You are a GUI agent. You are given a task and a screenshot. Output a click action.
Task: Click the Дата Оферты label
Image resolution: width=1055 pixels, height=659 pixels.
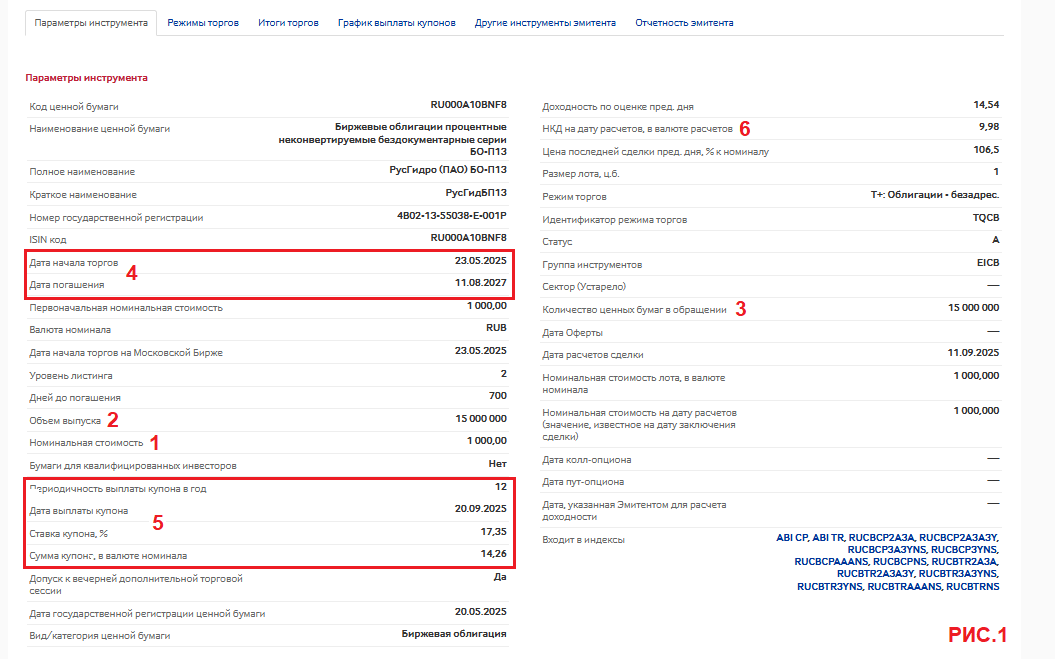pos(573,333)
